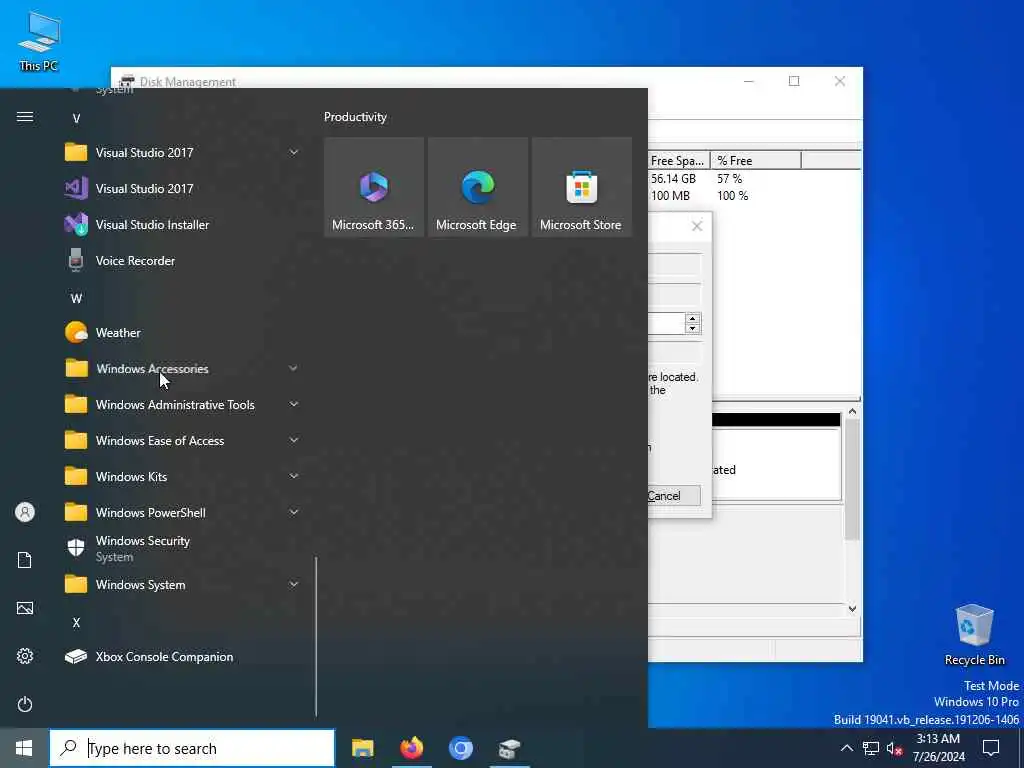Close the Disk Management dialog with X
1024x768 pixels.
click(x=697, y=226)
